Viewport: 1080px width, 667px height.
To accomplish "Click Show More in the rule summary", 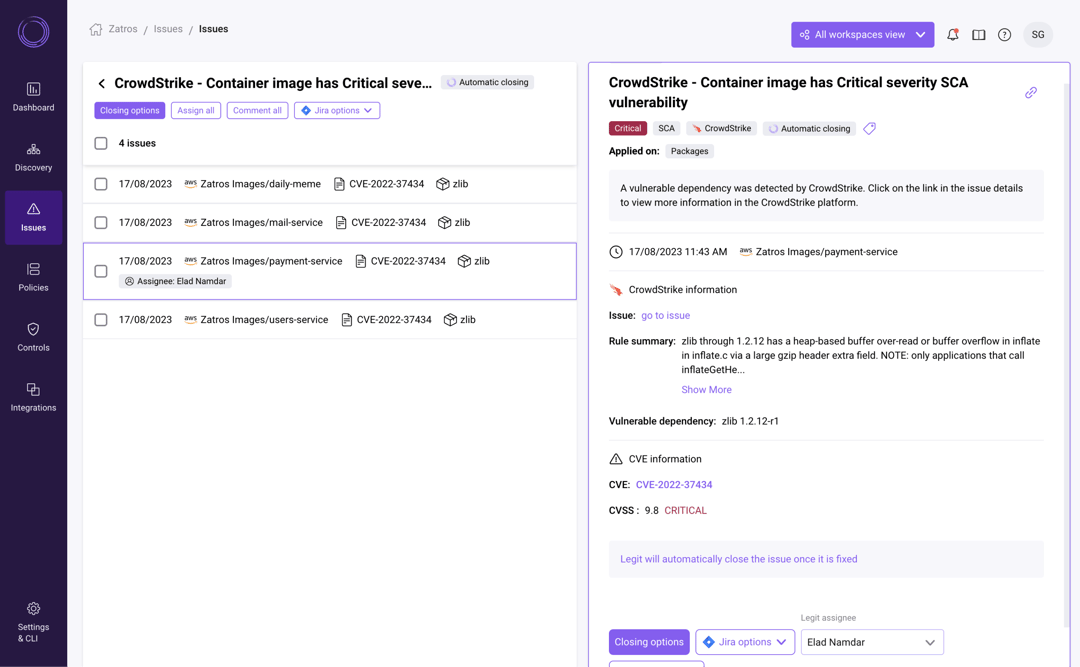I will (x=706, y=389).
